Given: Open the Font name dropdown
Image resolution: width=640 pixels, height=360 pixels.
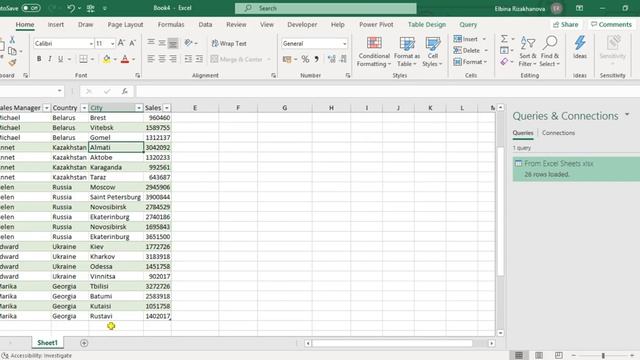Looking at the screenshot, I should point(91,44).
